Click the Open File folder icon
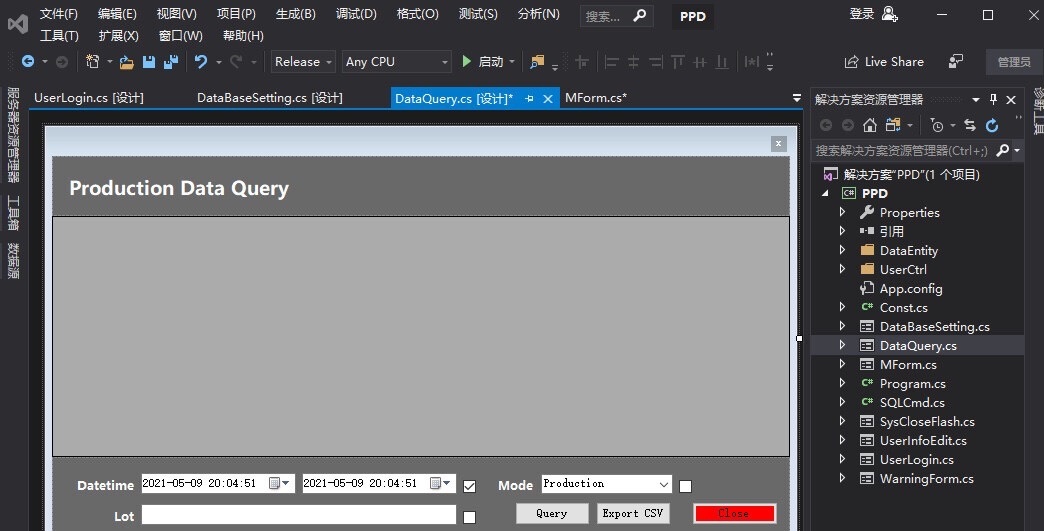Viewport: 1044px width, 531px height. coord(127,63)
